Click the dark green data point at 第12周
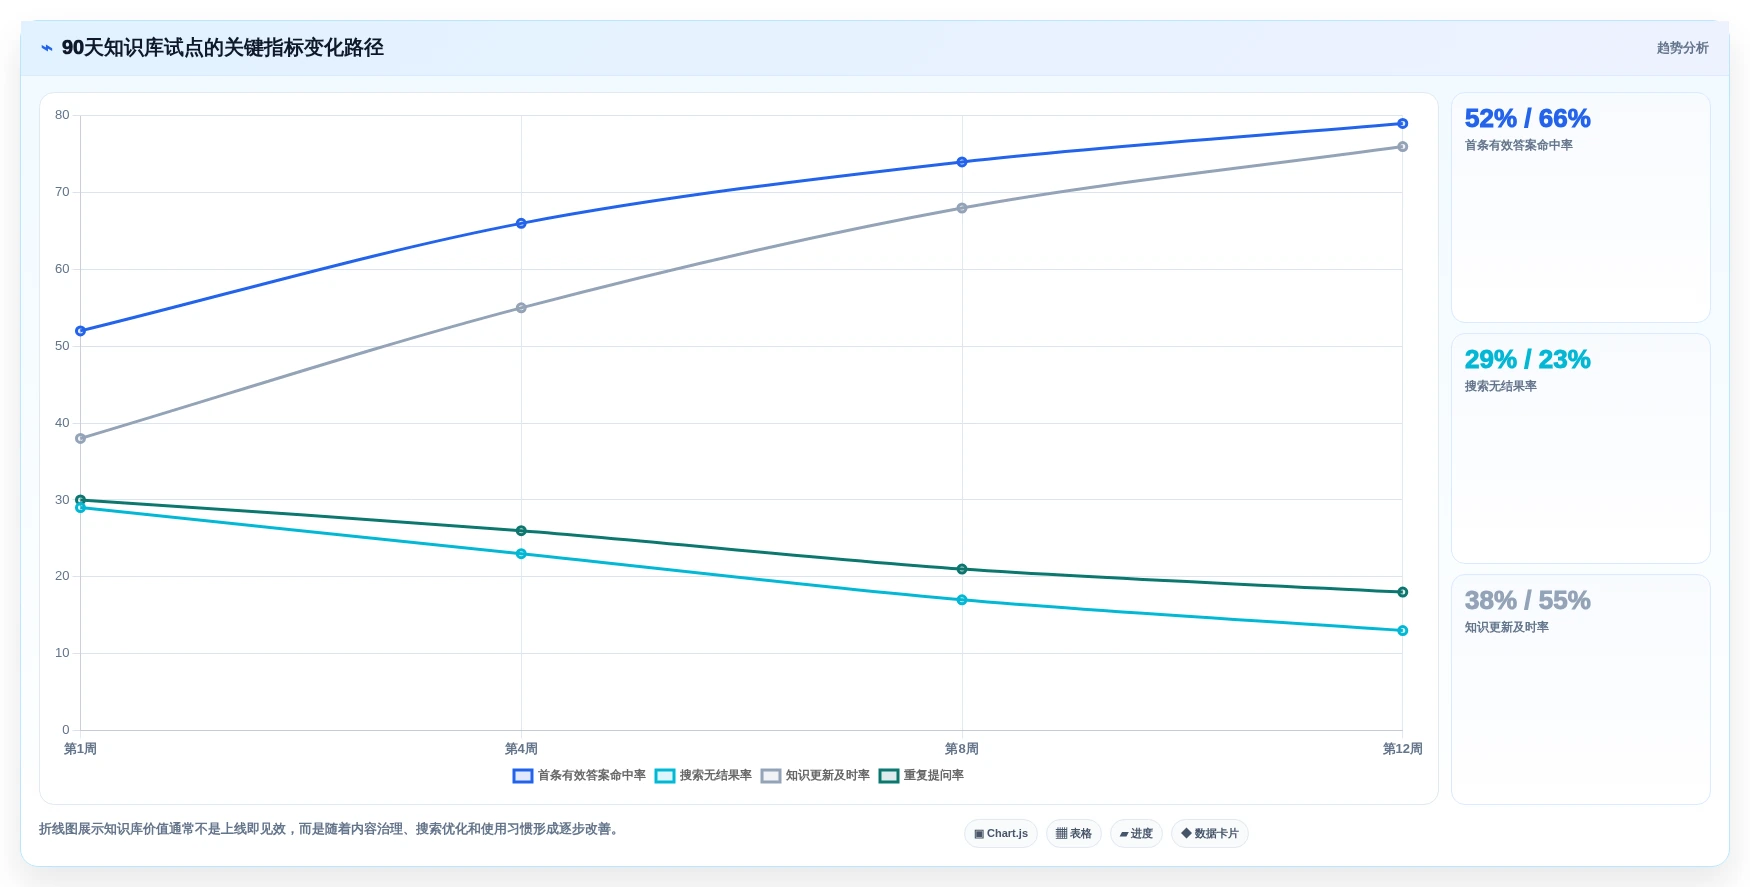 [x=1402, y=592]
